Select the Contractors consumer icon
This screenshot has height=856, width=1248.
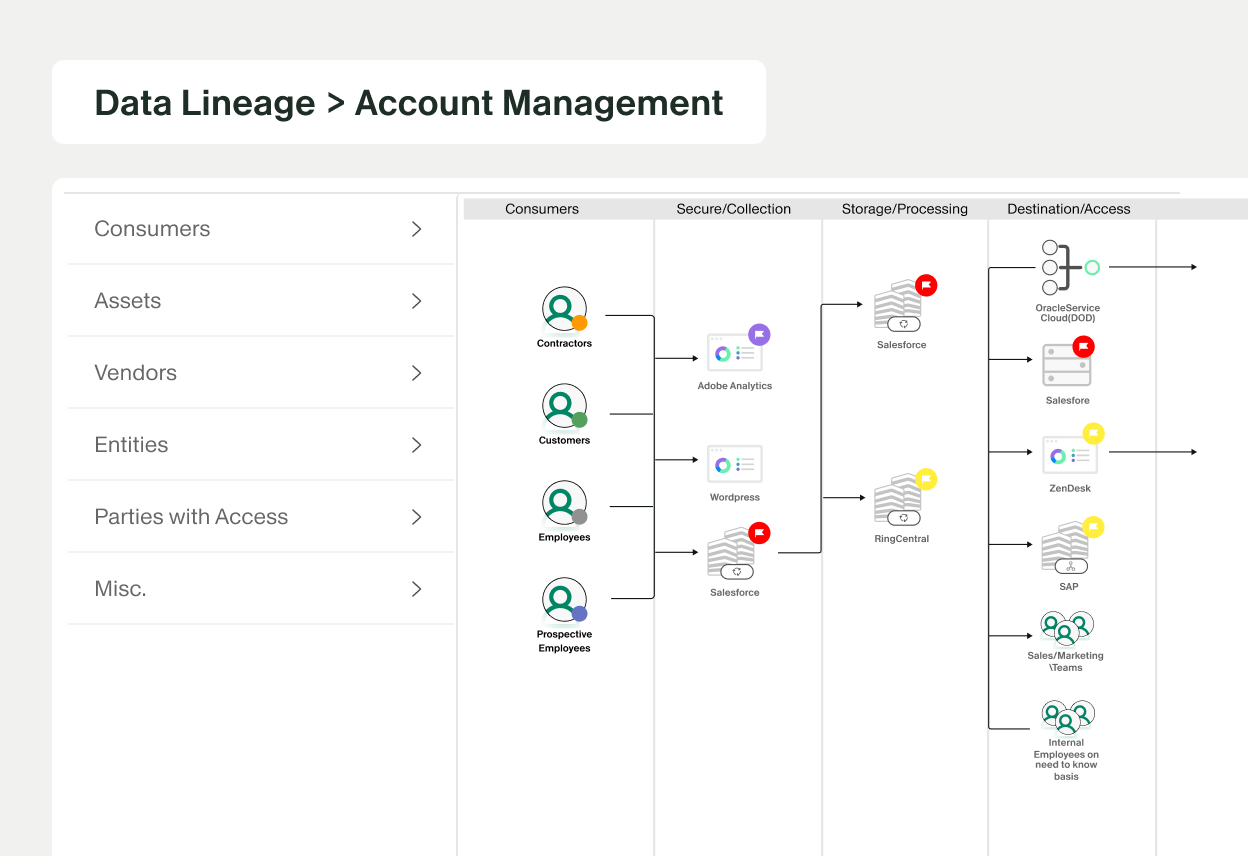[564, 309]
